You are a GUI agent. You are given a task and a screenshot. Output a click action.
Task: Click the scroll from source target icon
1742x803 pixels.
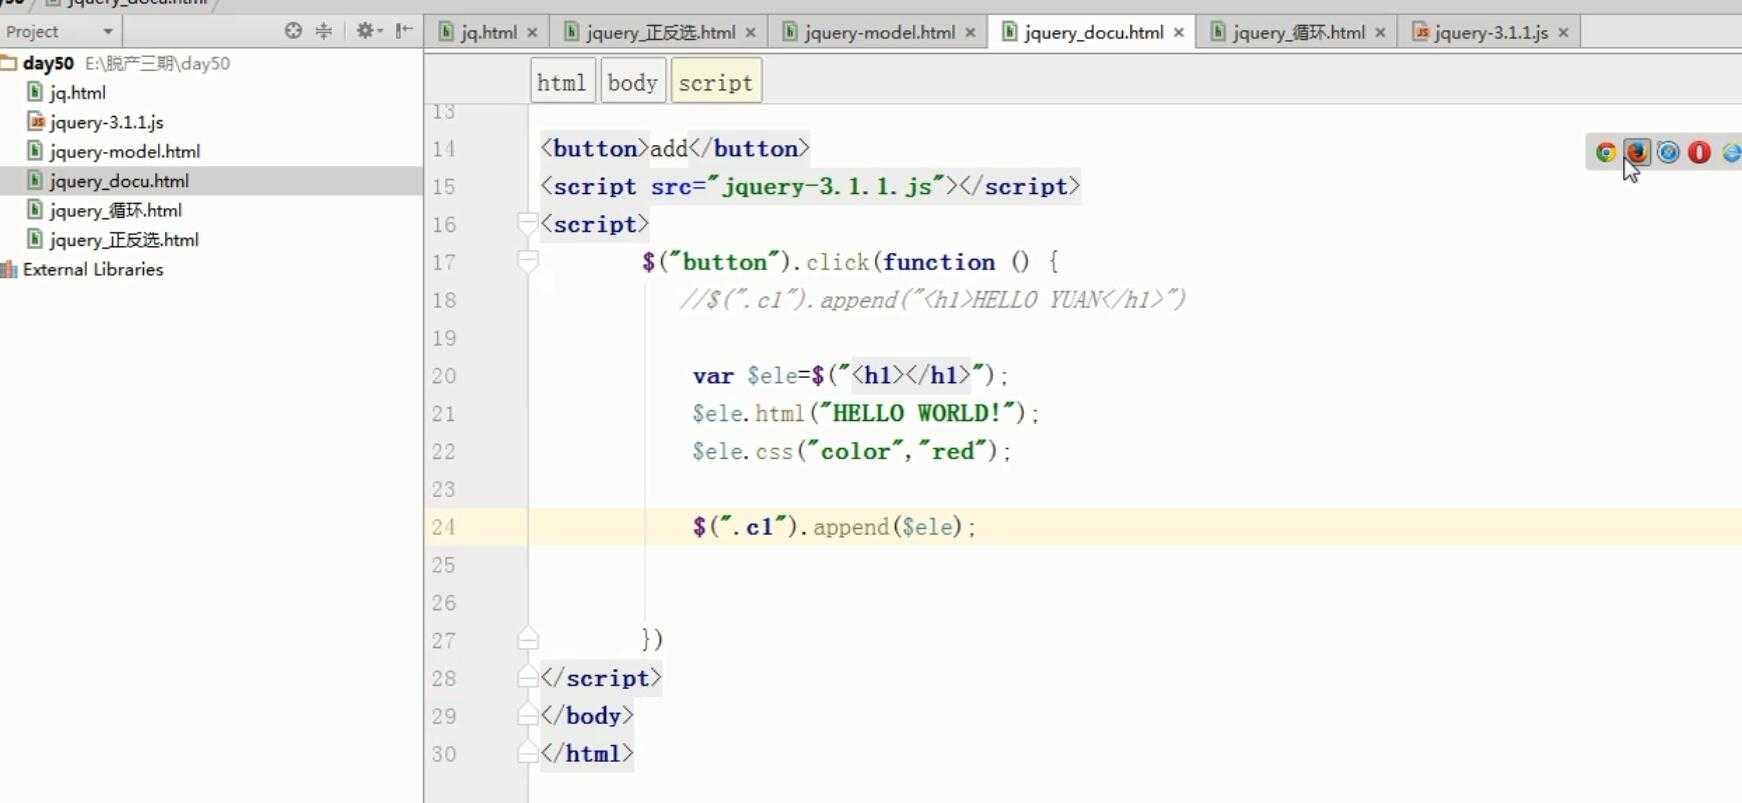tap(293, 31)
